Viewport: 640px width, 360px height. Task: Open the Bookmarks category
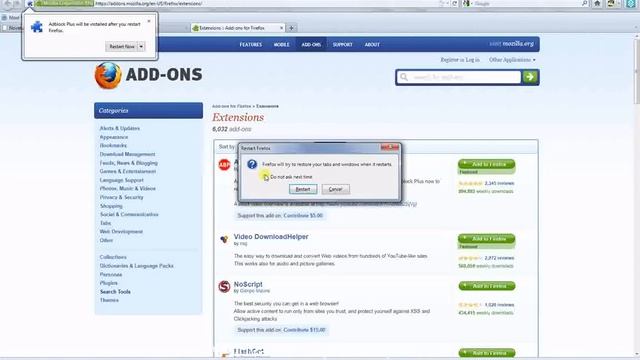[113, 145]
